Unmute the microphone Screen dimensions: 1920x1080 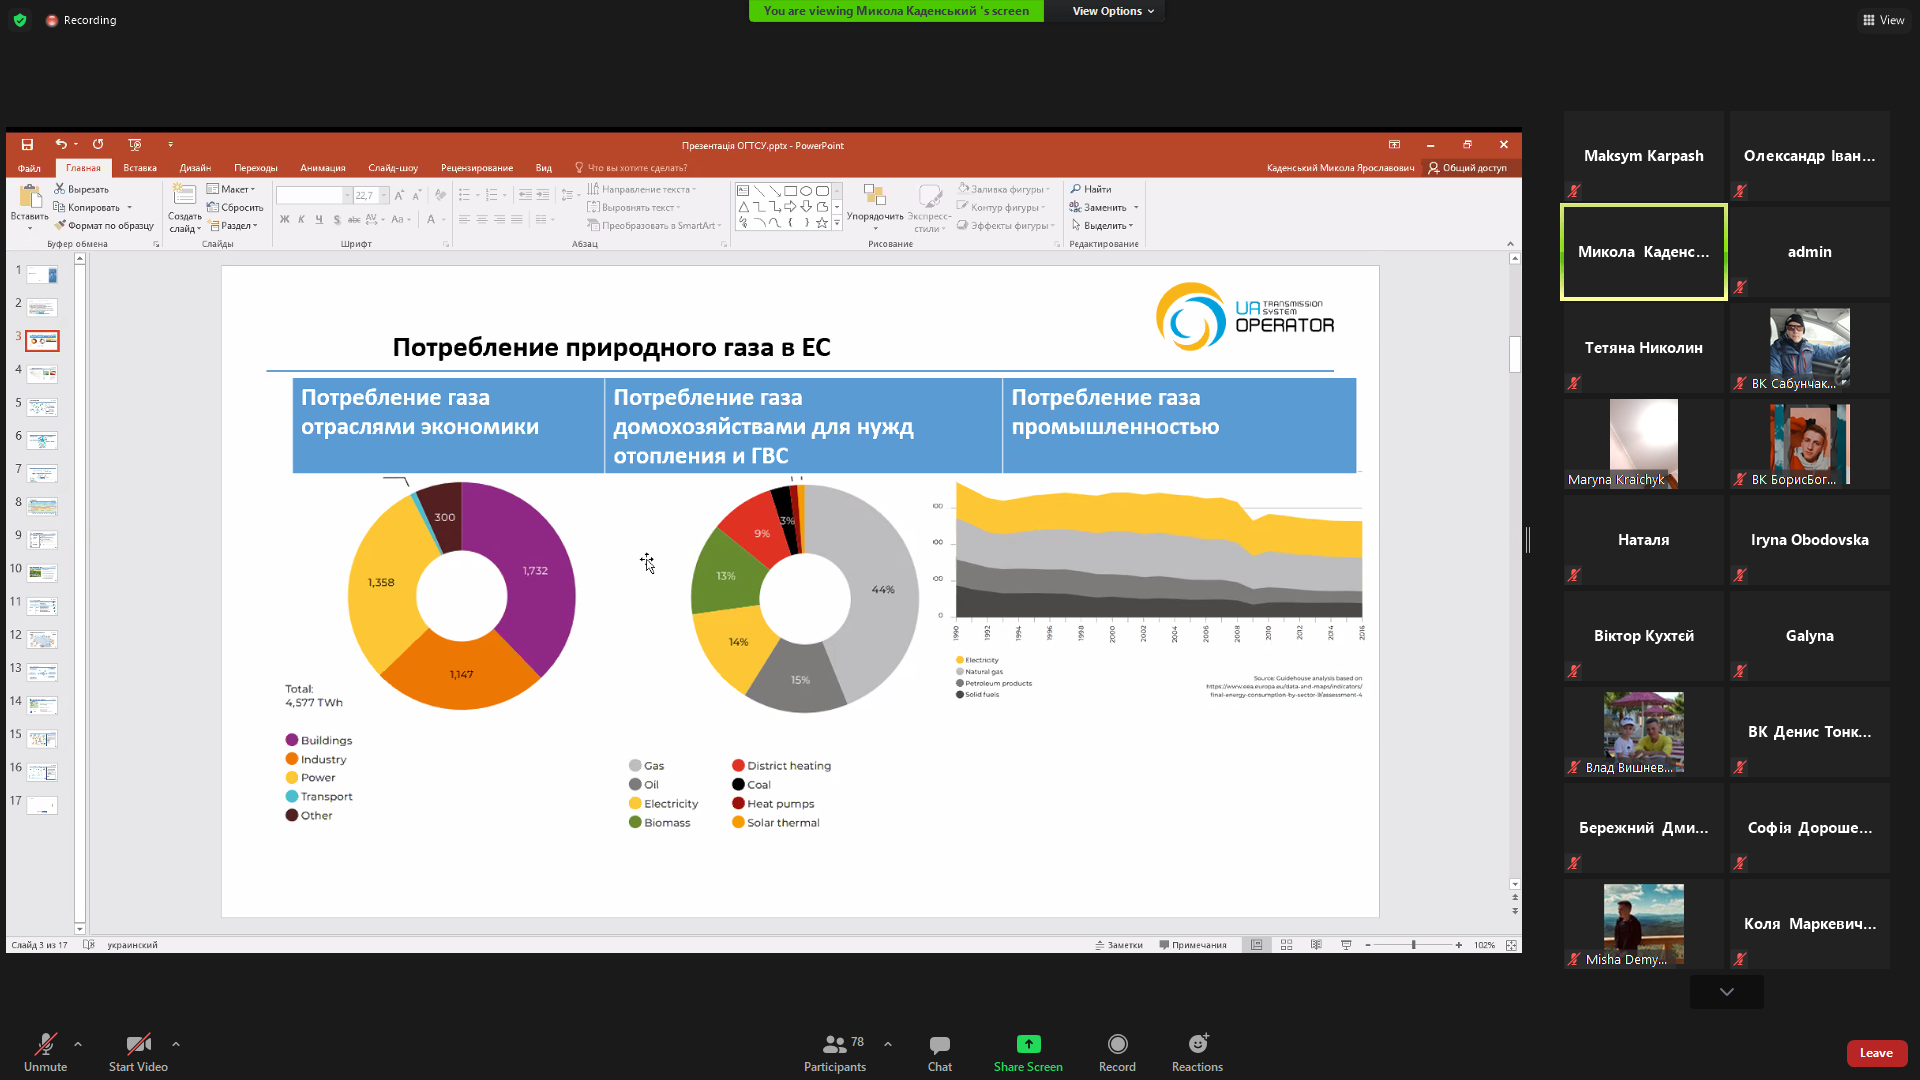pos(45,1045)
